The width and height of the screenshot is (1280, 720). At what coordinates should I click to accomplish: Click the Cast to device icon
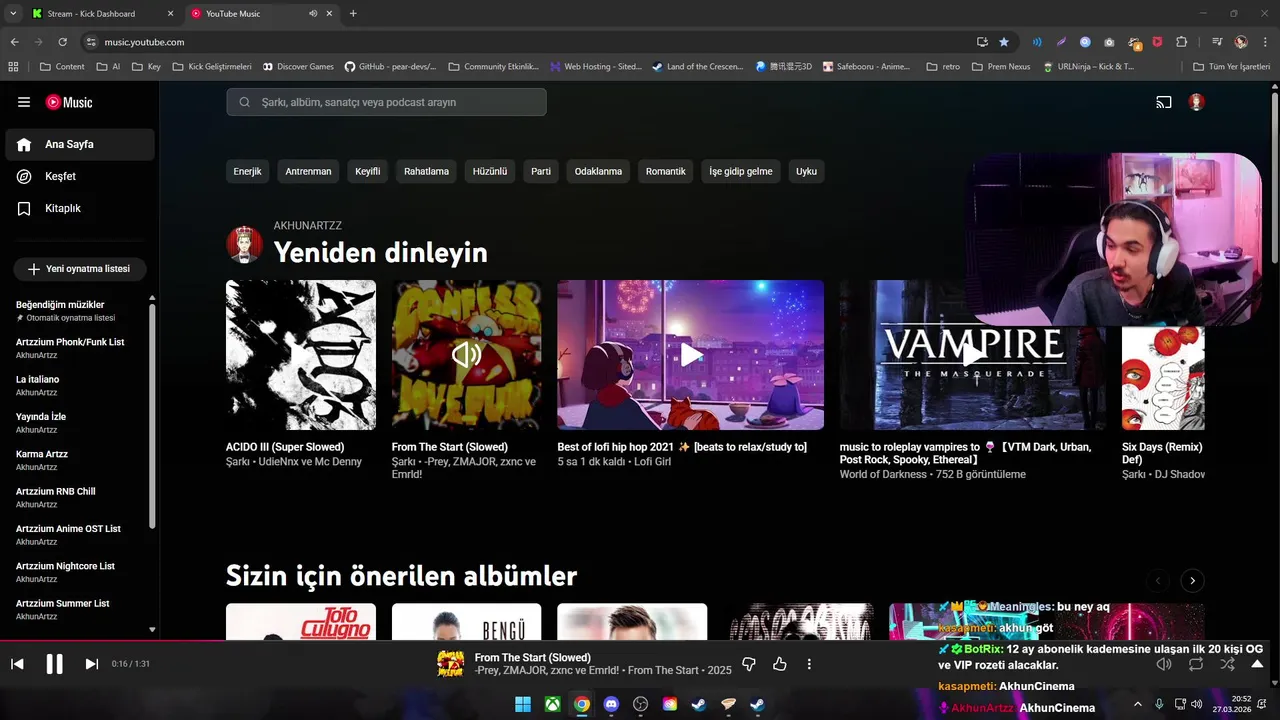point(1164,102)
